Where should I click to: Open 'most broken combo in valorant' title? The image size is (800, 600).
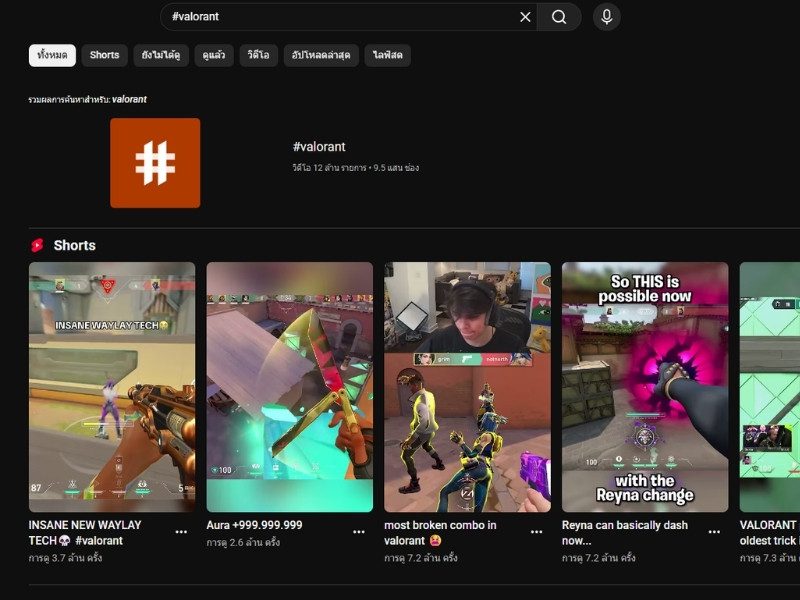coord(440,533)
